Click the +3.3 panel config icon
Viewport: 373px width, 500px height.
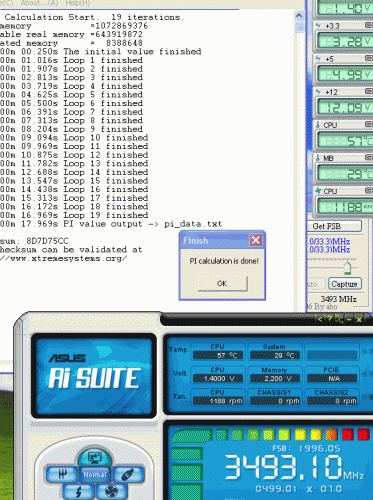(x=369, y=25)
